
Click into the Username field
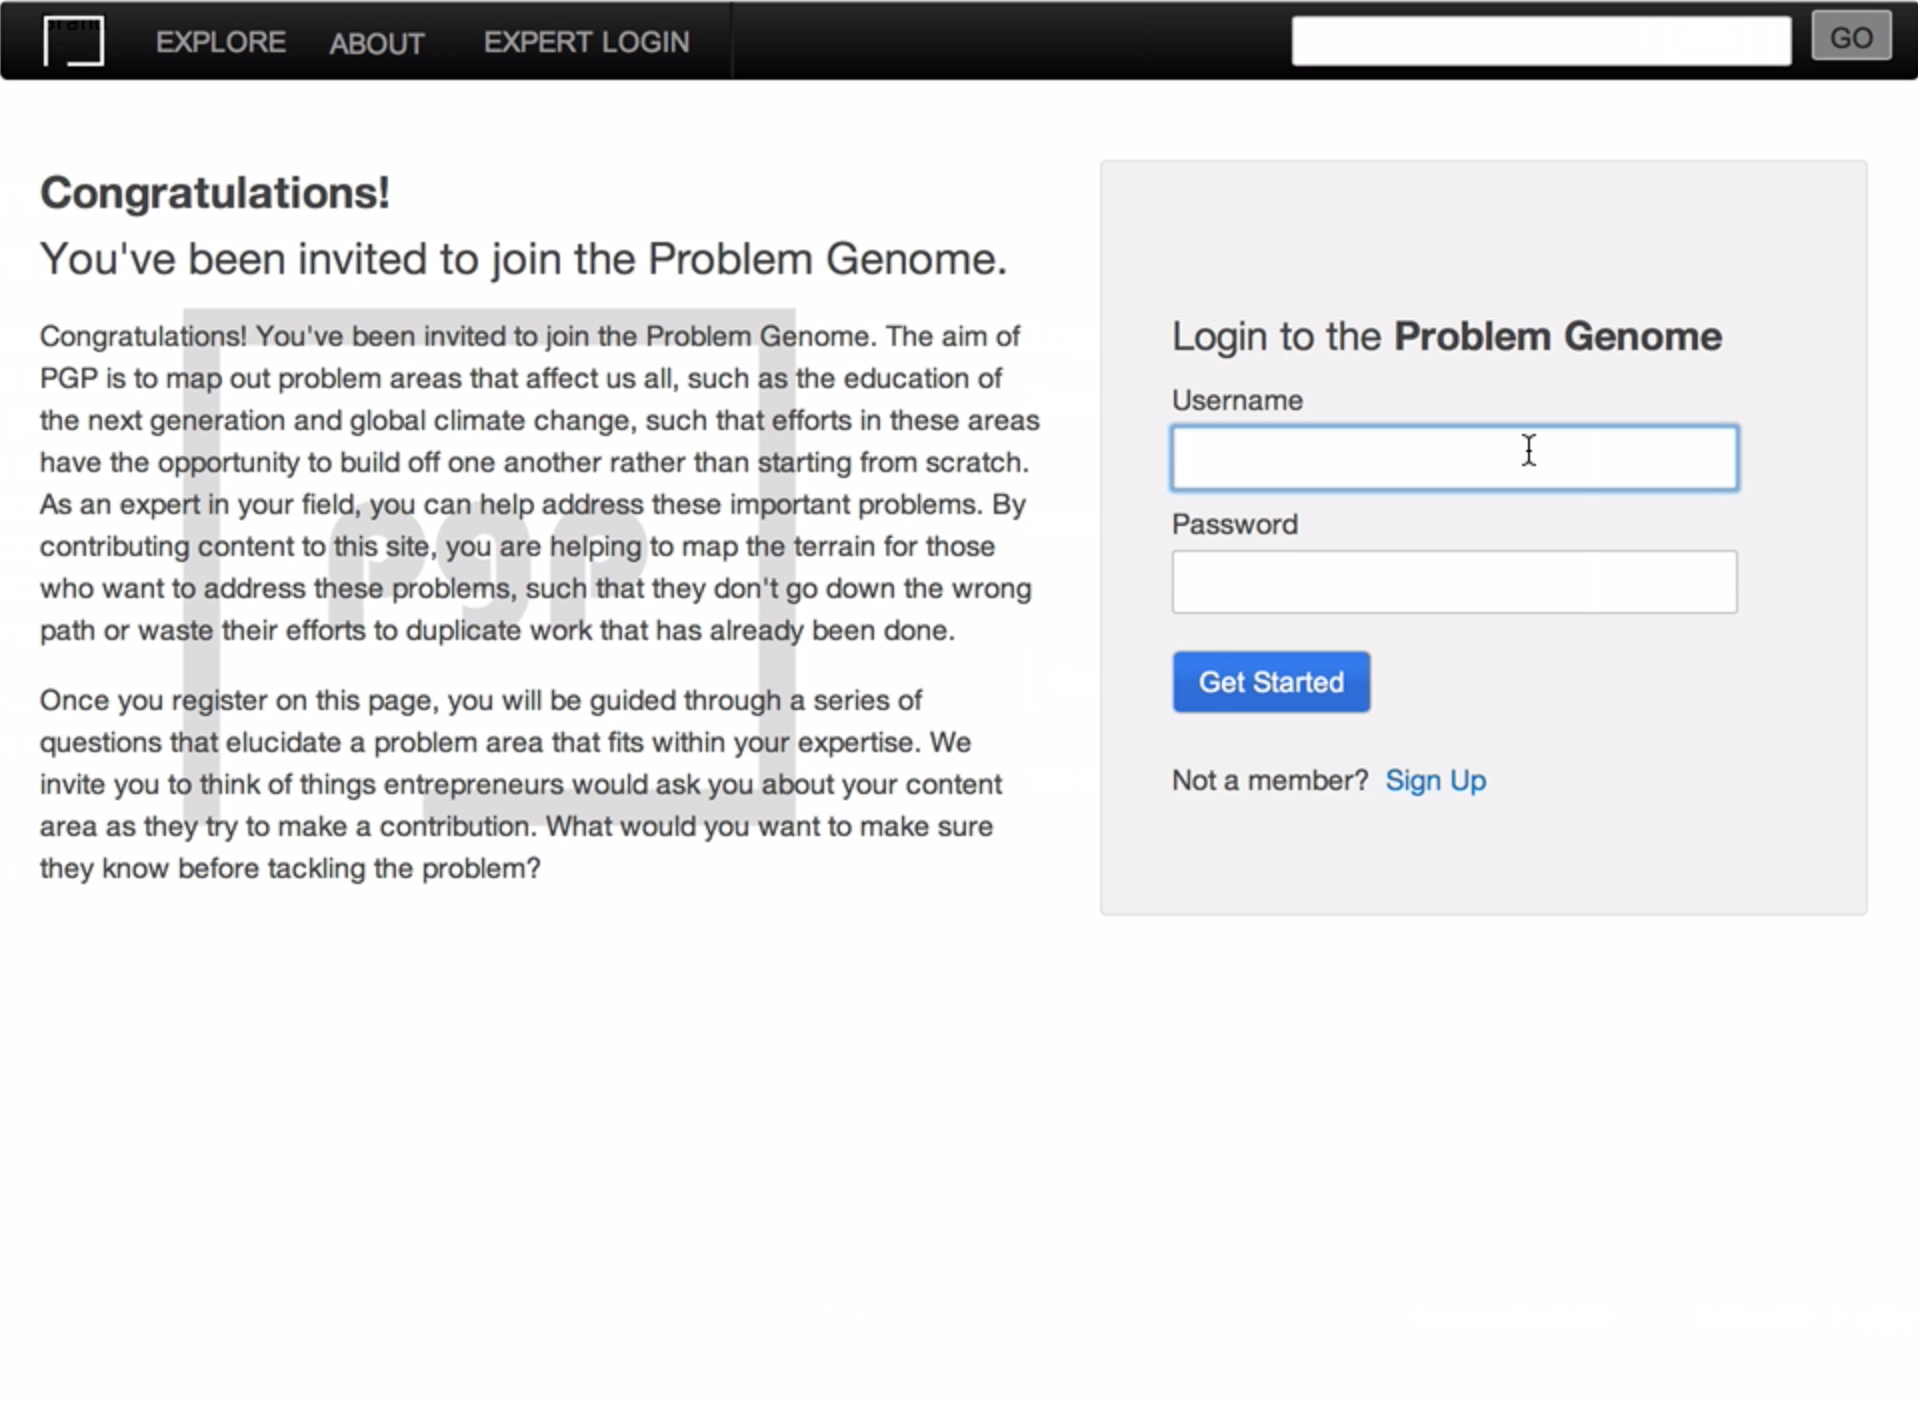pos(1453,458)
